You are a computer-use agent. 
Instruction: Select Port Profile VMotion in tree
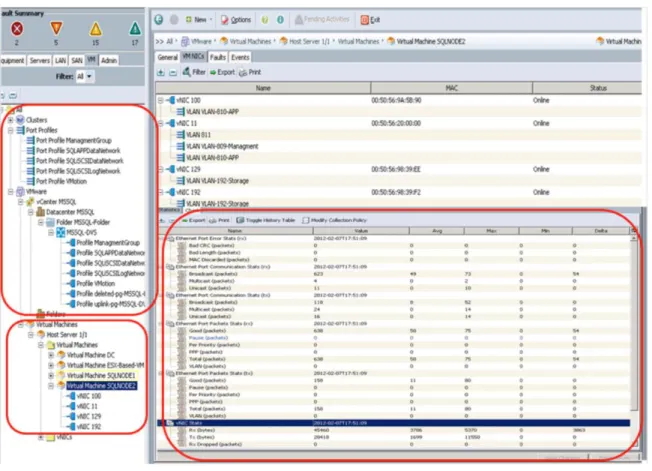(61, 181)
